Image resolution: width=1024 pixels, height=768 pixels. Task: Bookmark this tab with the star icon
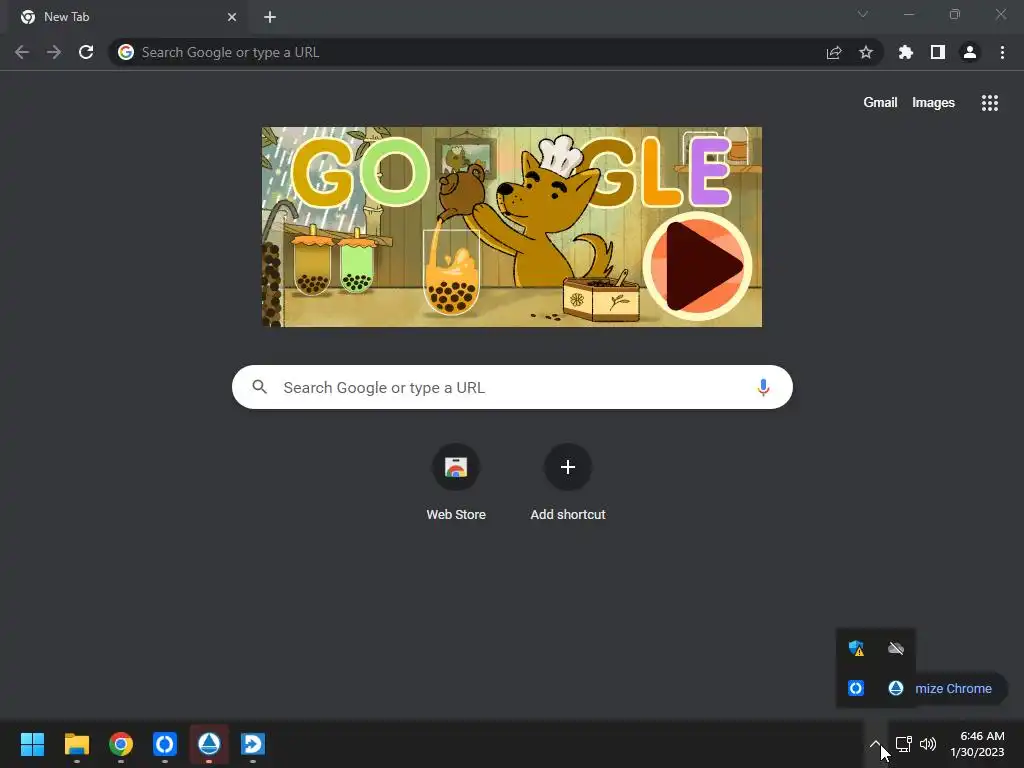click(x=866, y=52)
